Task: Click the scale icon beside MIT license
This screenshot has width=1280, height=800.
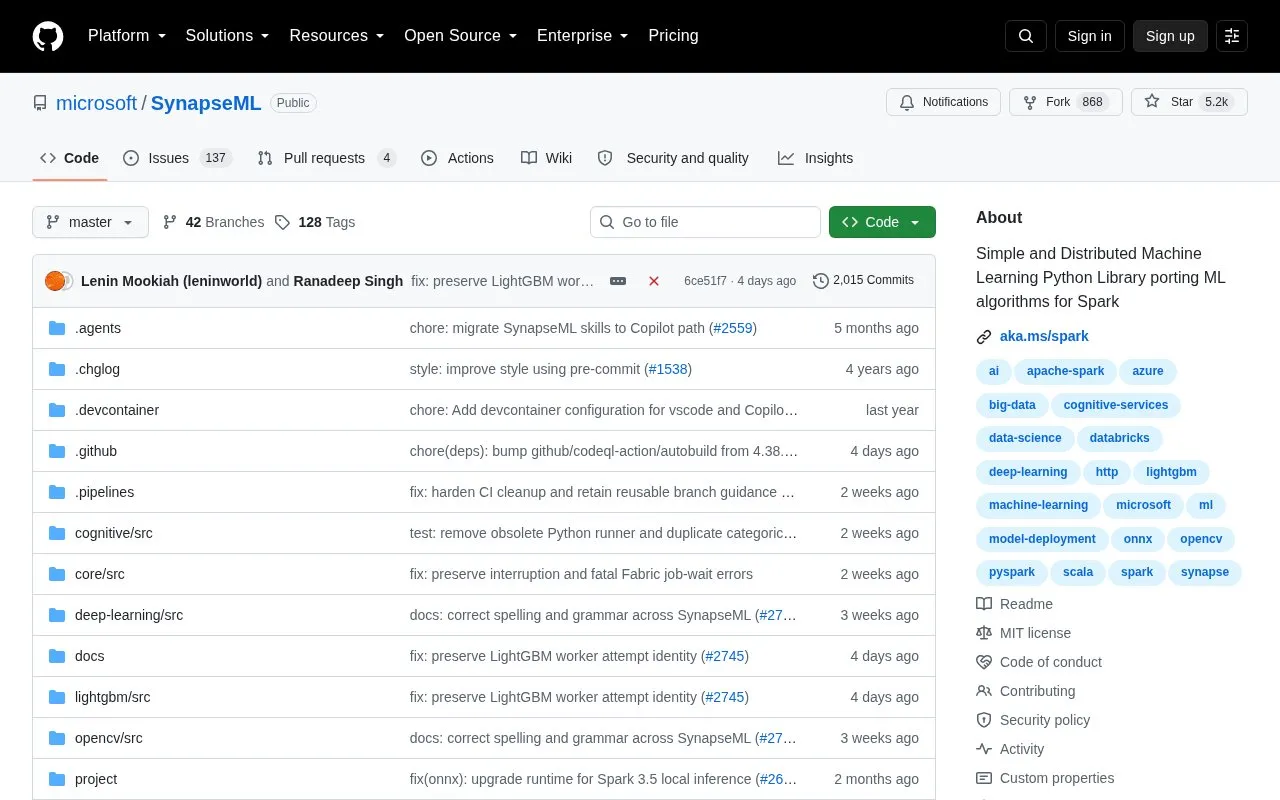Action: click(984, 633)
